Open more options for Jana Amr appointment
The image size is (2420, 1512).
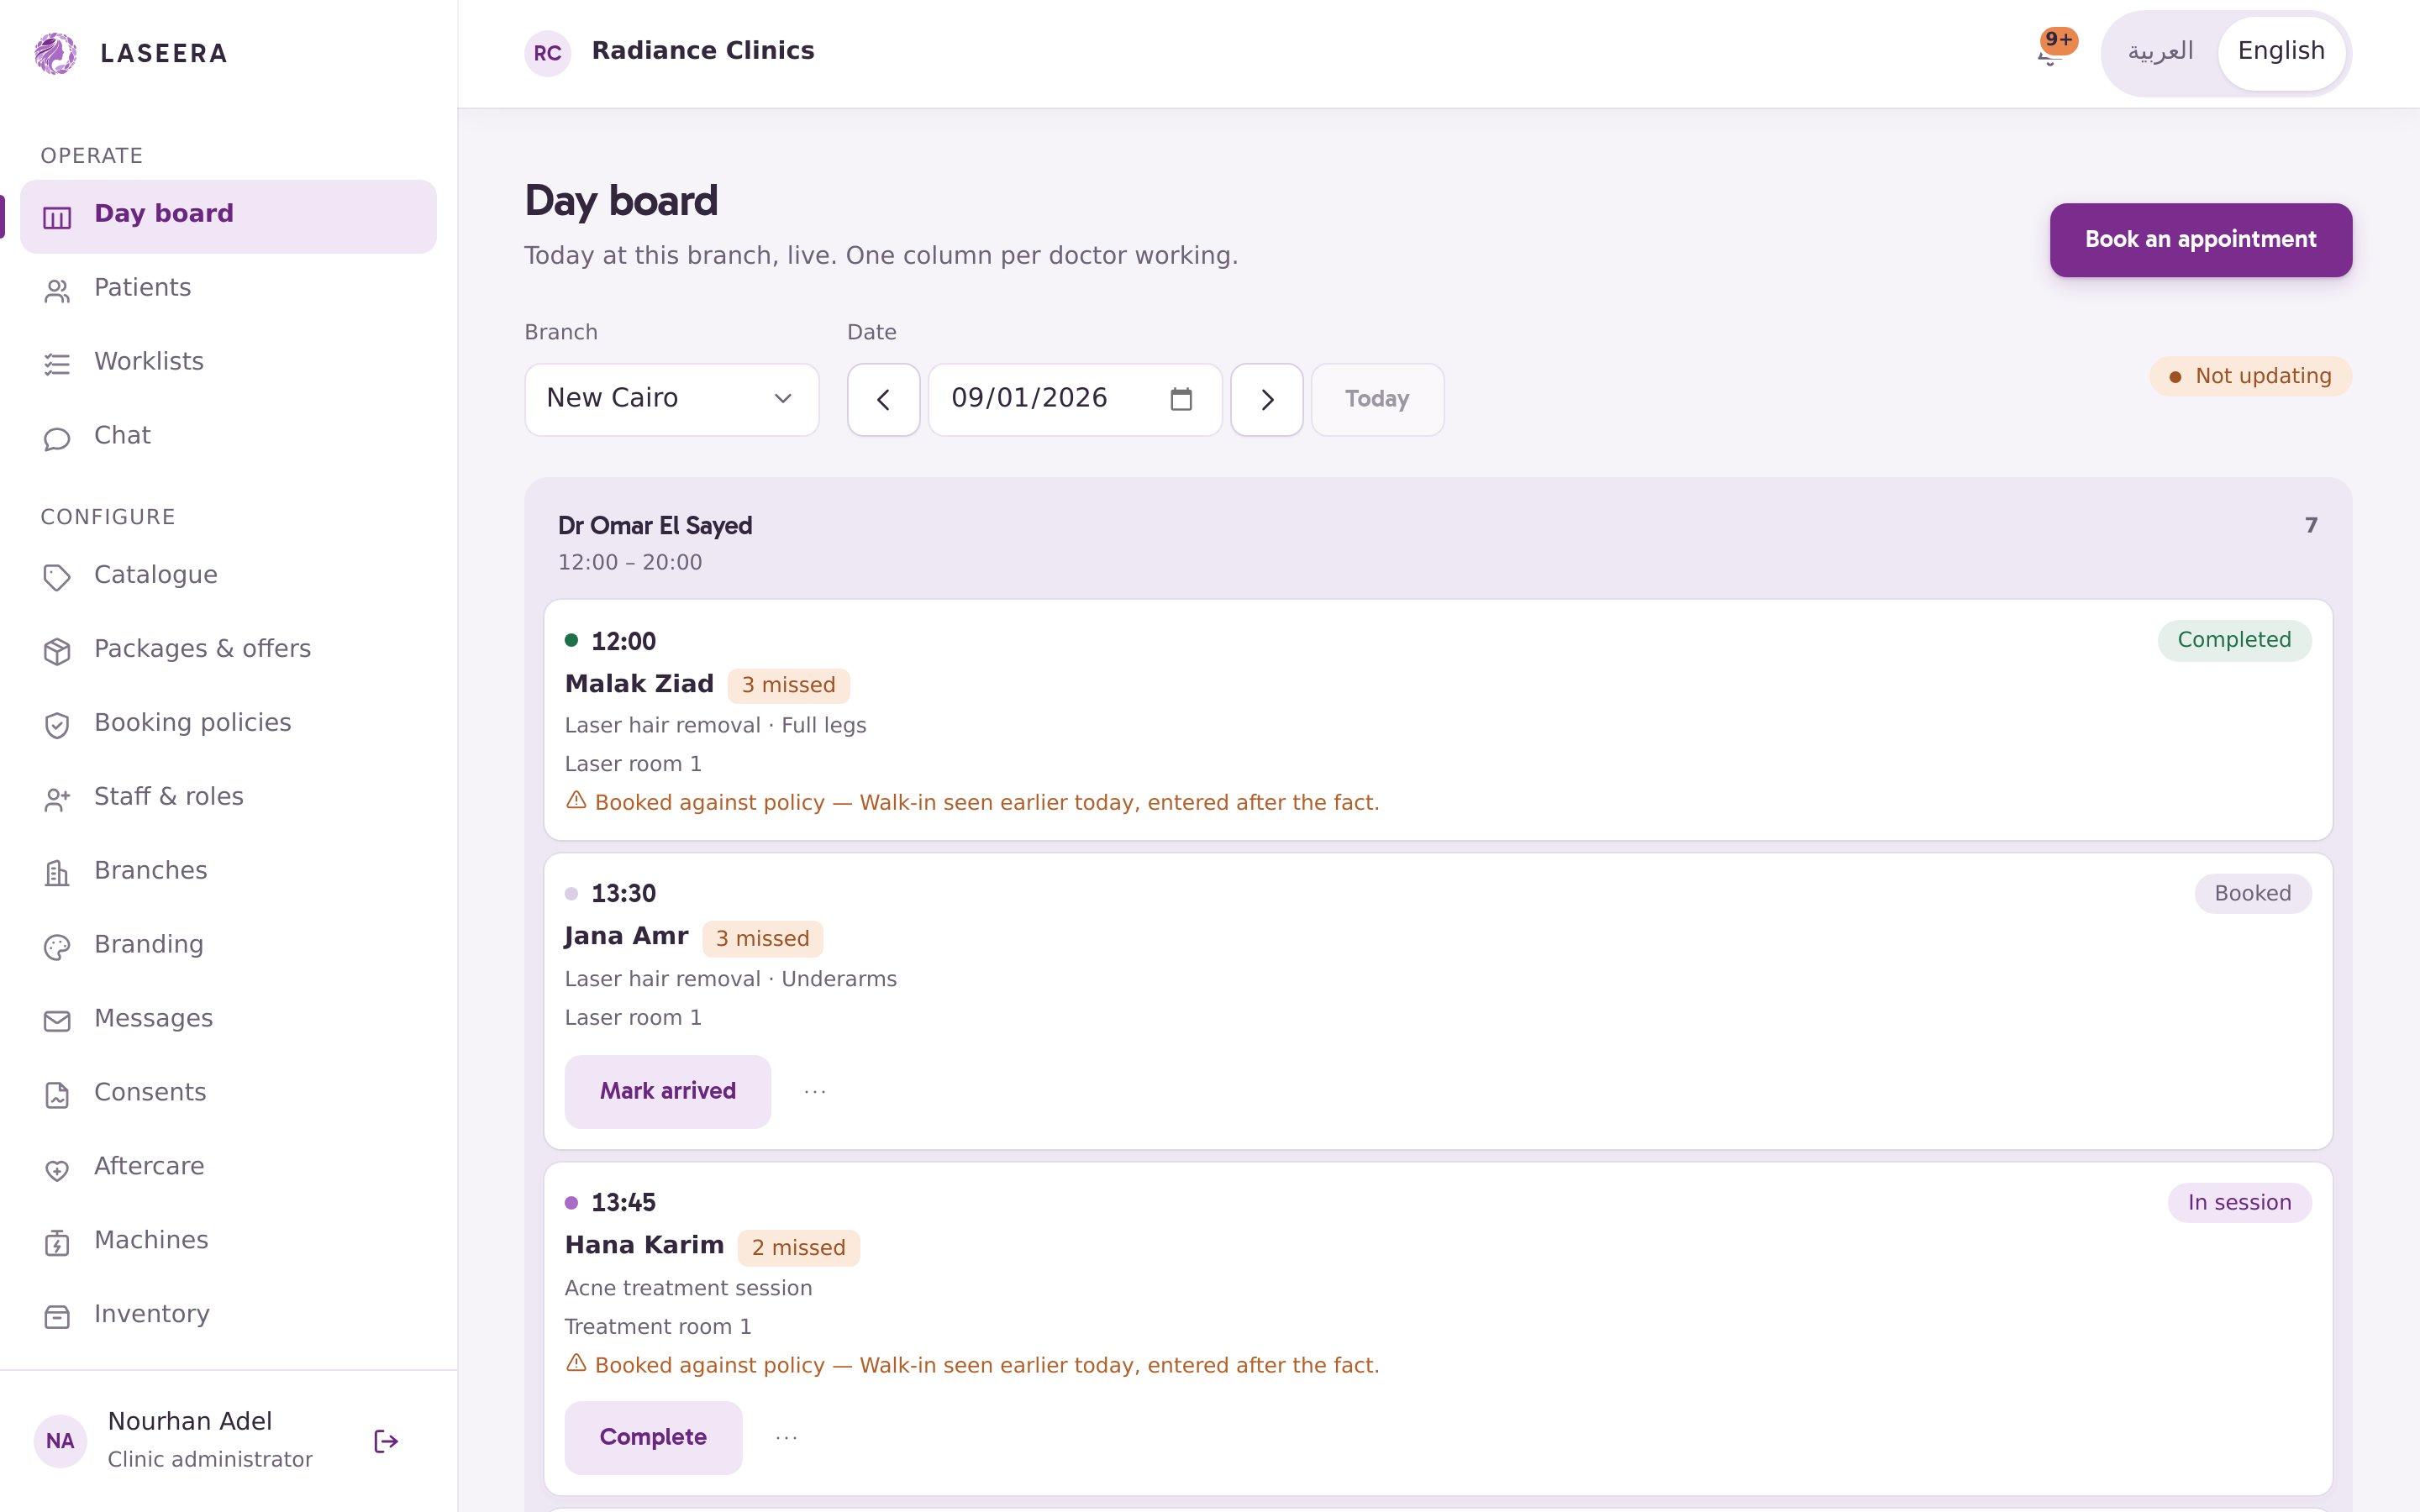pos(815,1092)
